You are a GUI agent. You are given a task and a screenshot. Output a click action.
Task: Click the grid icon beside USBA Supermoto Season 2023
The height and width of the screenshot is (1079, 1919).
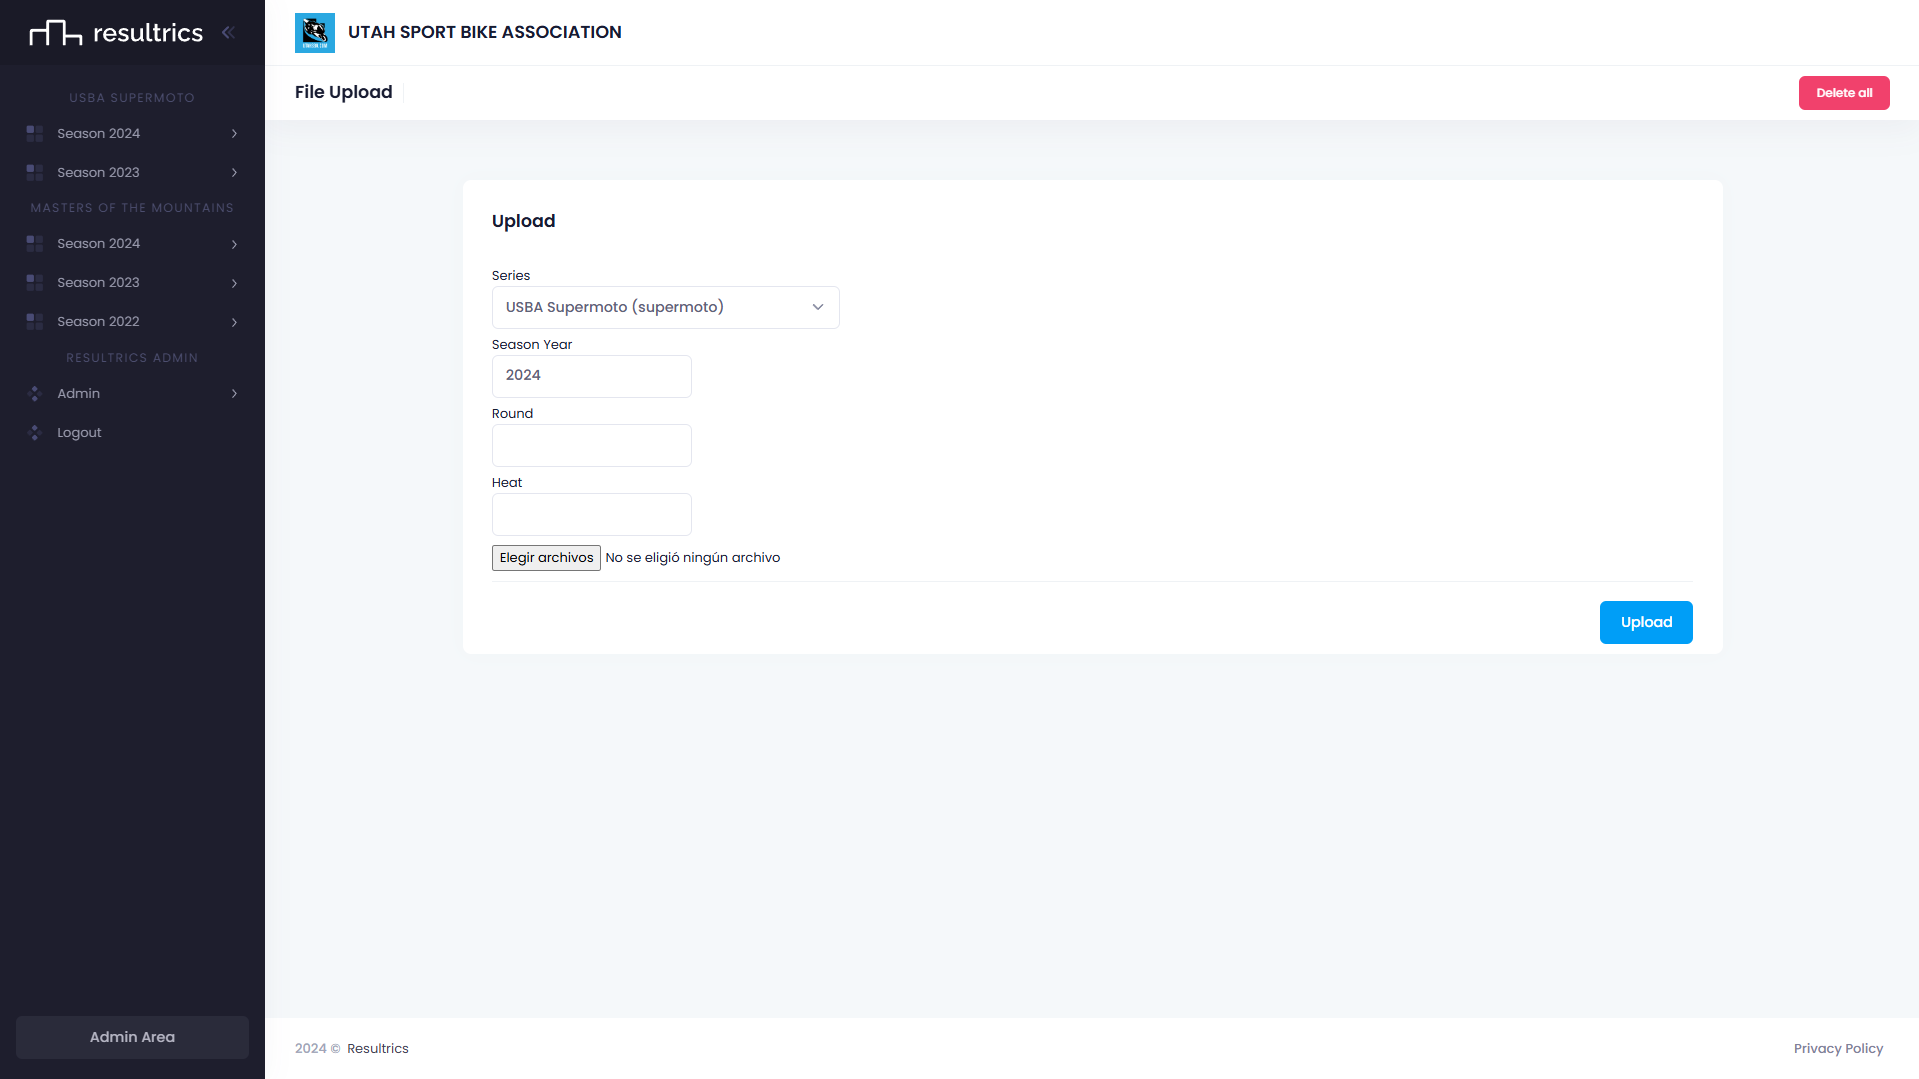35,173
